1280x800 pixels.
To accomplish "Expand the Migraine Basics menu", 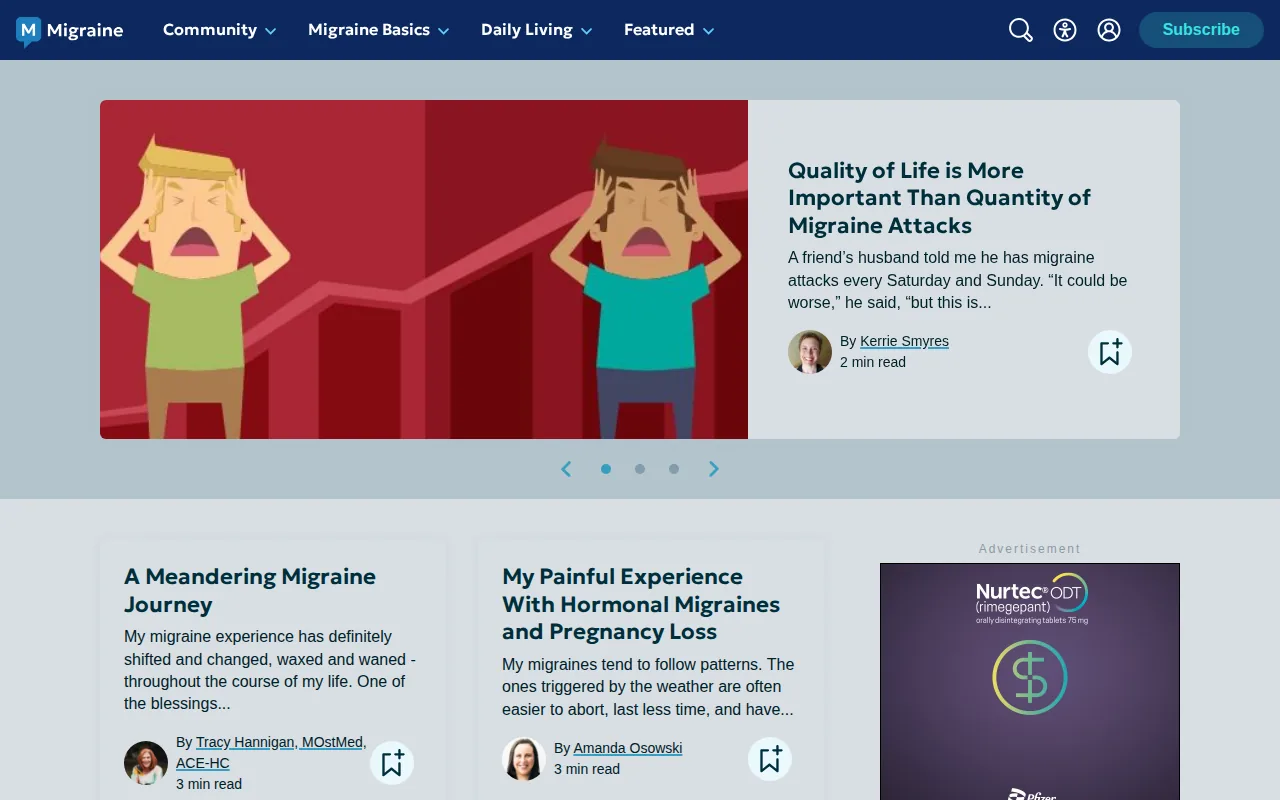I will (x=379, y=30).
